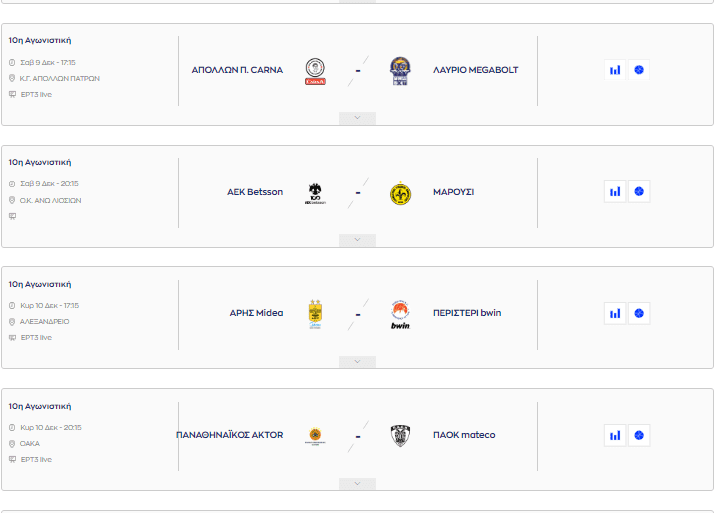Open the ΑΕΚ Betsson team link

coord(255,192)
